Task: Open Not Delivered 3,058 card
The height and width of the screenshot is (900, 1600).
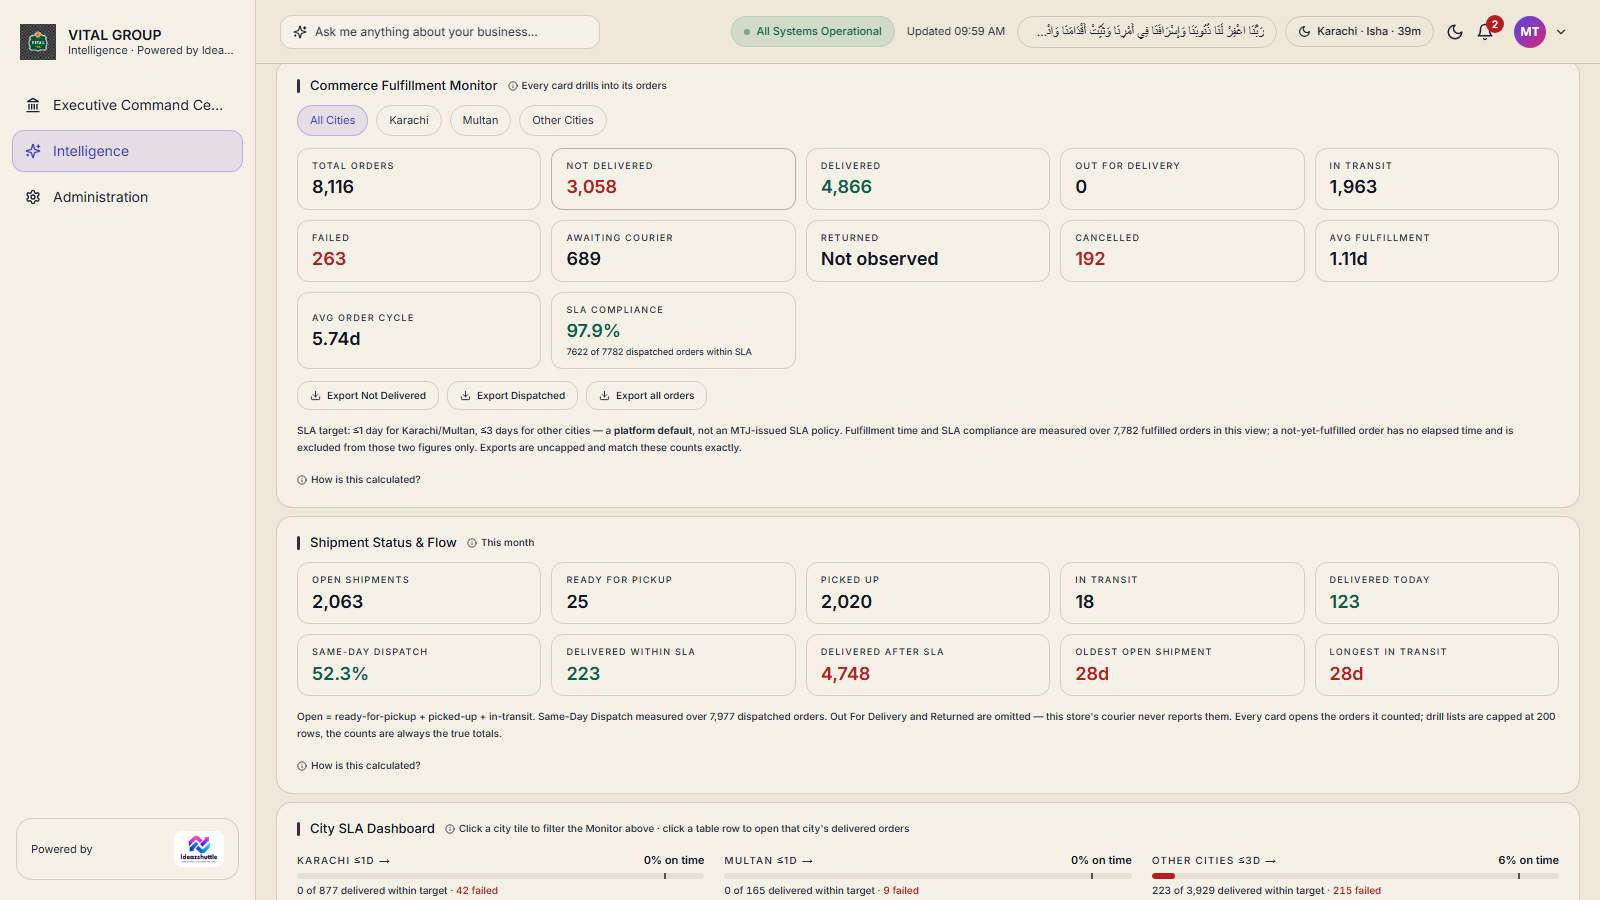Action: [x=673, y=179]
